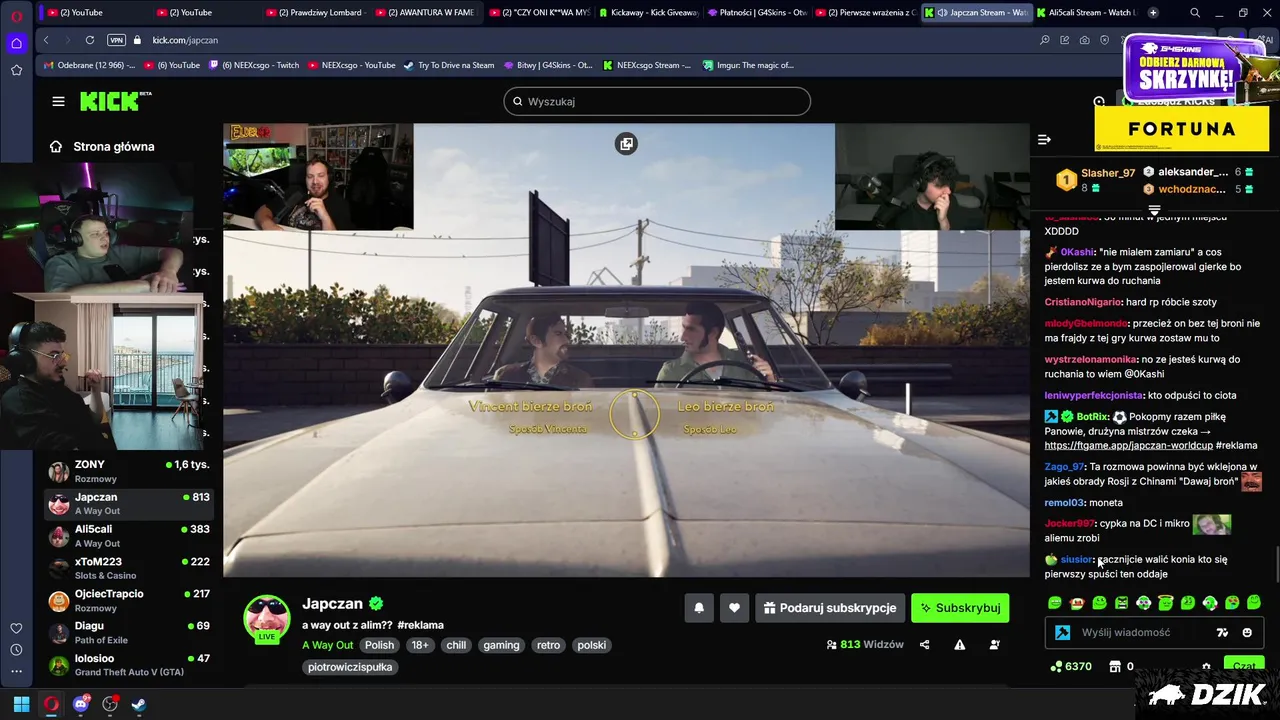Screen dimensions: 1280x720
Task: Click the Wyszukaj search field
Action: [657, 101]
